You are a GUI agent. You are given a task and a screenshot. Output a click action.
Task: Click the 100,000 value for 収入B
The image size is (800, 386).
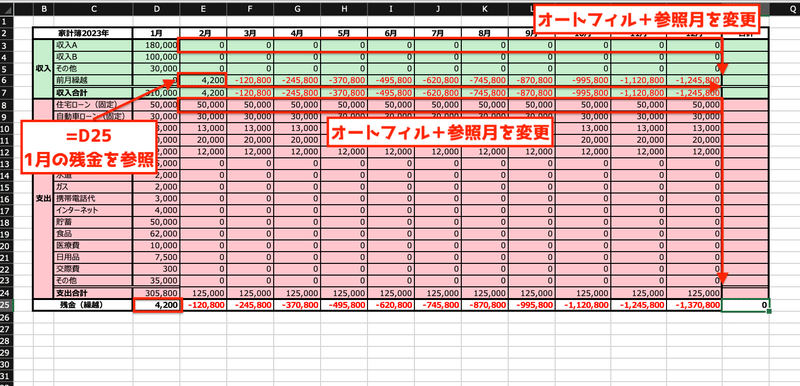[156, 57]
